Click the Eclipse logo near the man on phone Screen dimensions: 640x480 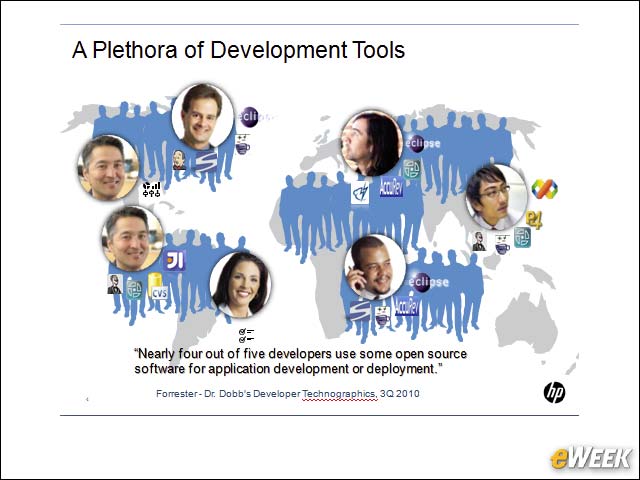coord(429,282)
